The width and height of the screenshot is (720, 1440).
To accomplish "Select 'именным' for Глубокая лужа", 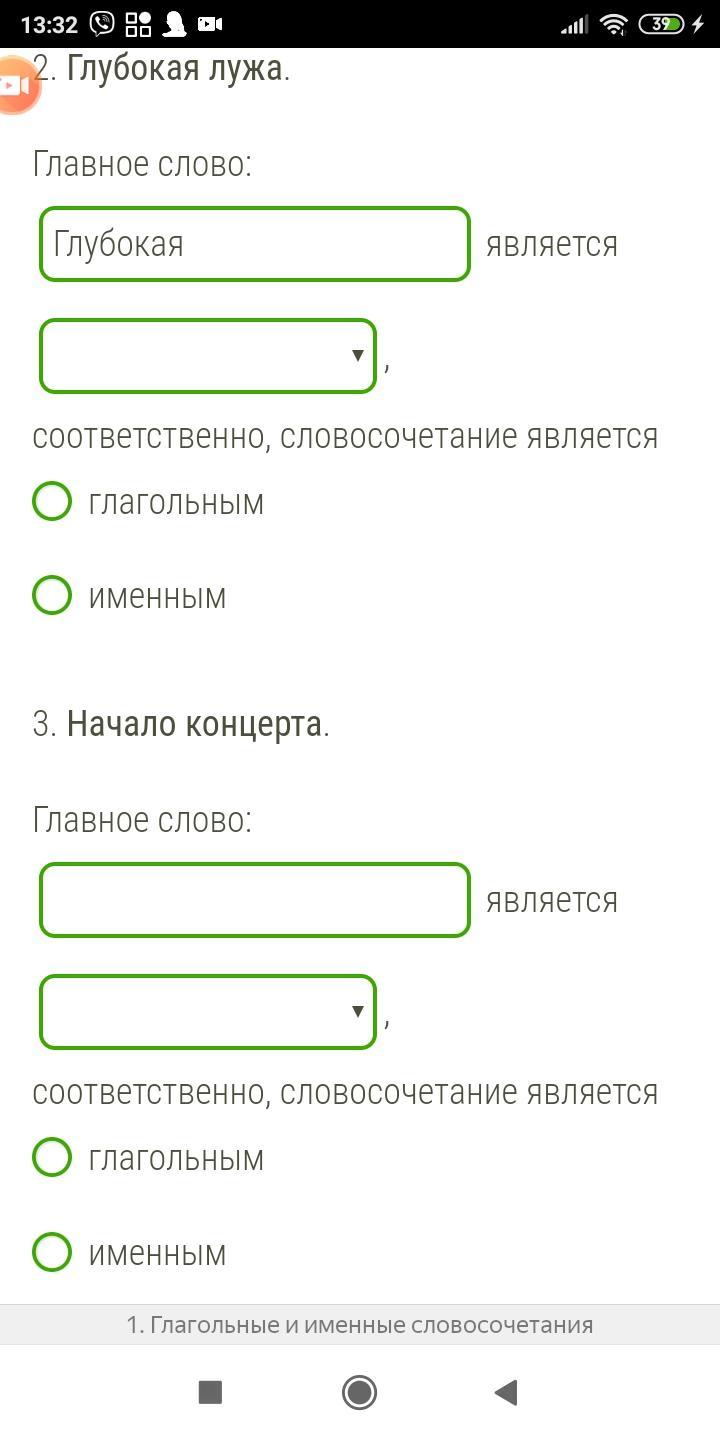I will (52, 596).
